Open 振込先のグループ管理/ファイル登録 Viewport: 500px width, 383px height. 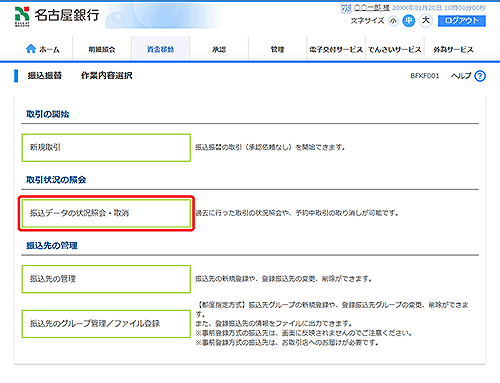[x=106, y=324]
